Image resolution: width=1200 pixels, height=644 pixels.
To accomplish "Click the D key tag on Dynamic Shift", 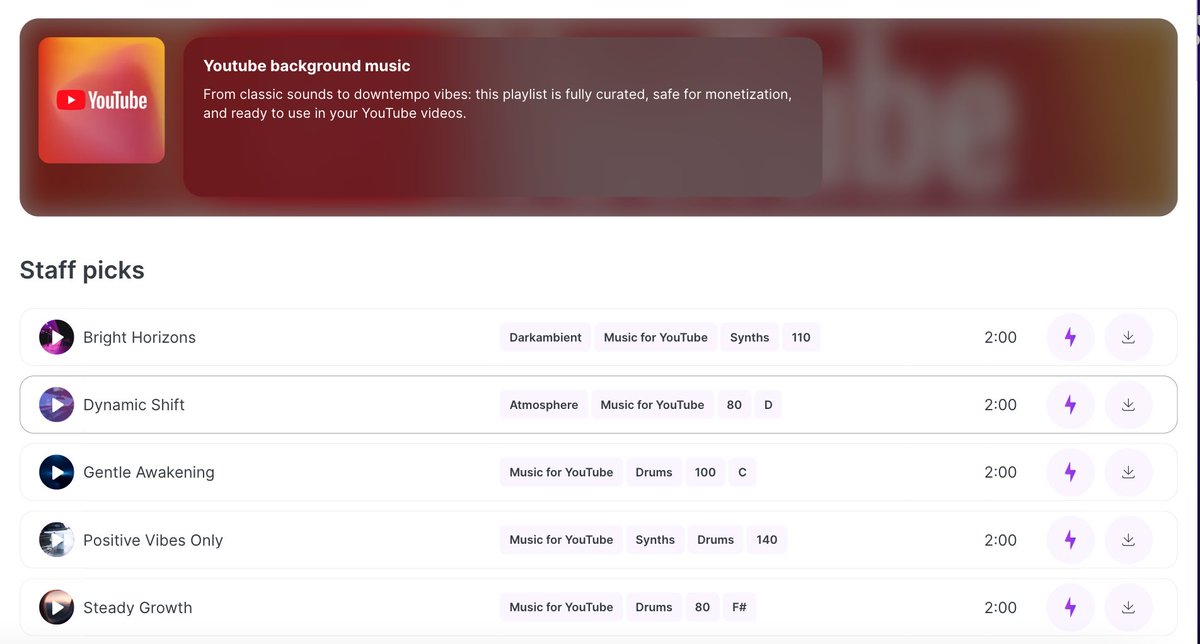I will point(768,405).
